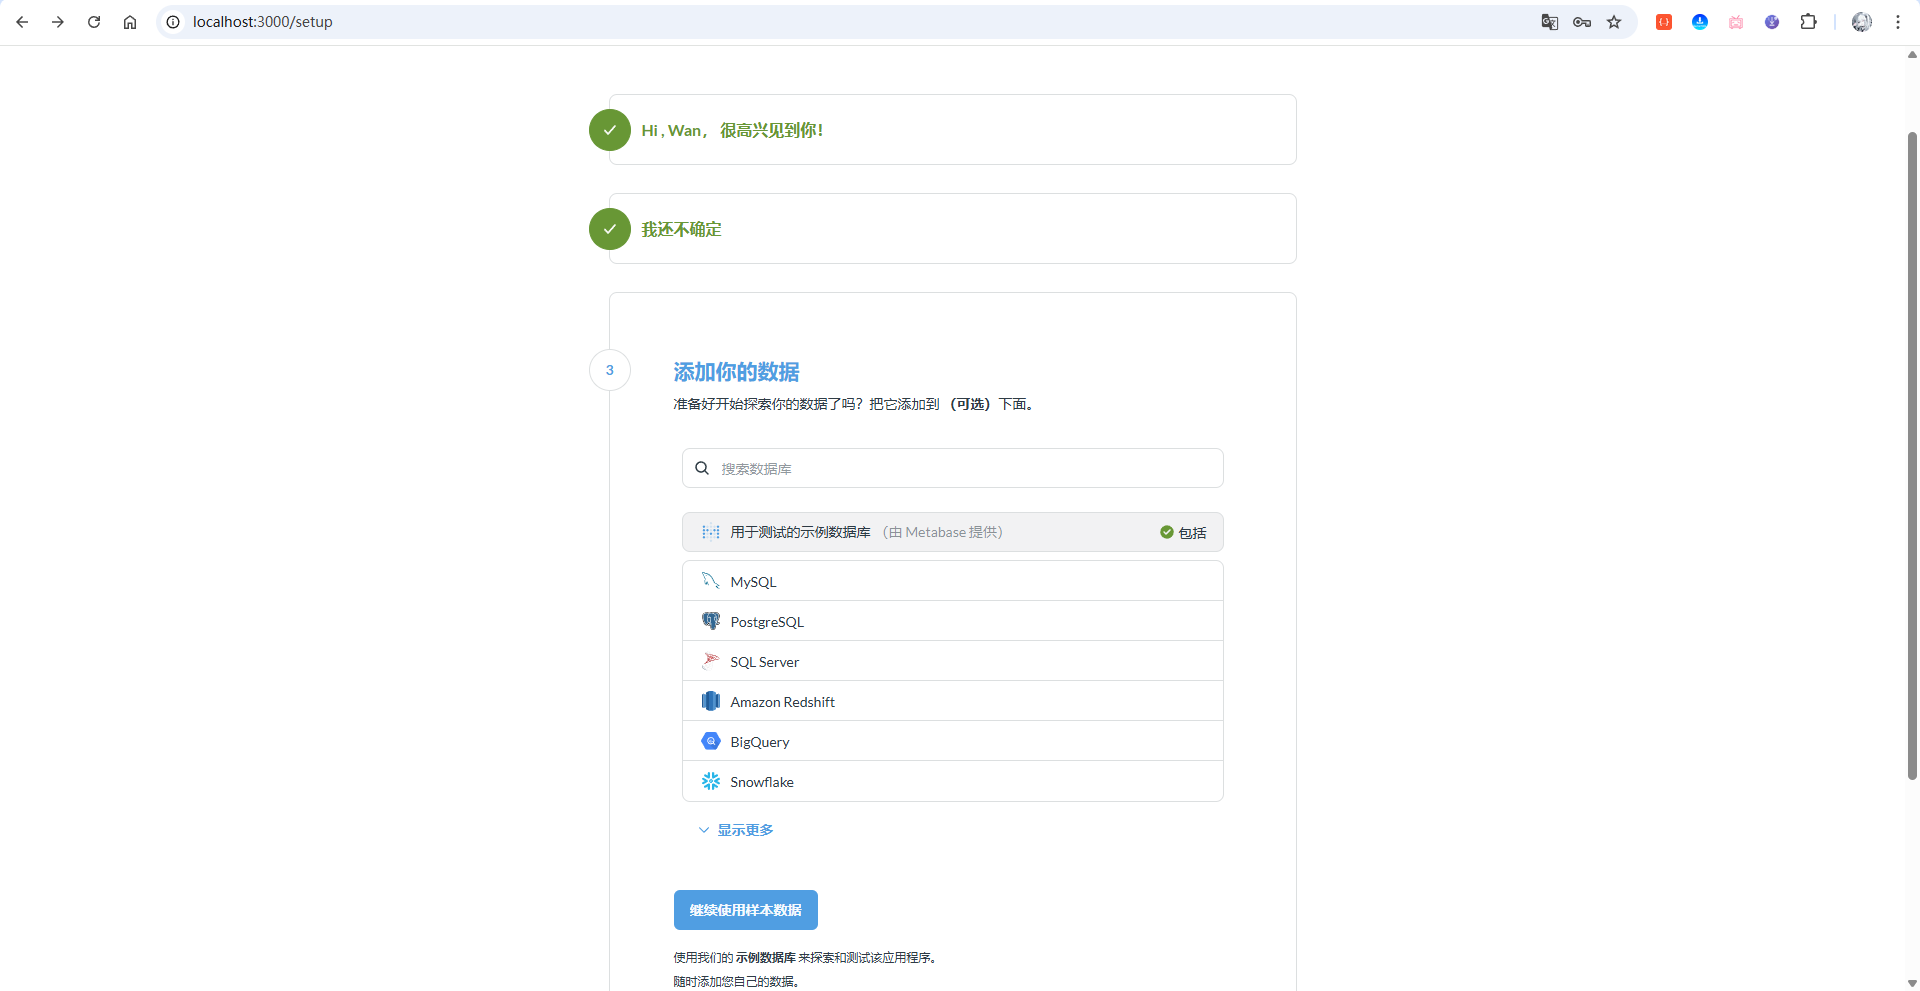Image resolution: width=1920 pixels, height=991 pixels.
Task: Open the browser profile avatar menu
Action: tap(1861, 22)
